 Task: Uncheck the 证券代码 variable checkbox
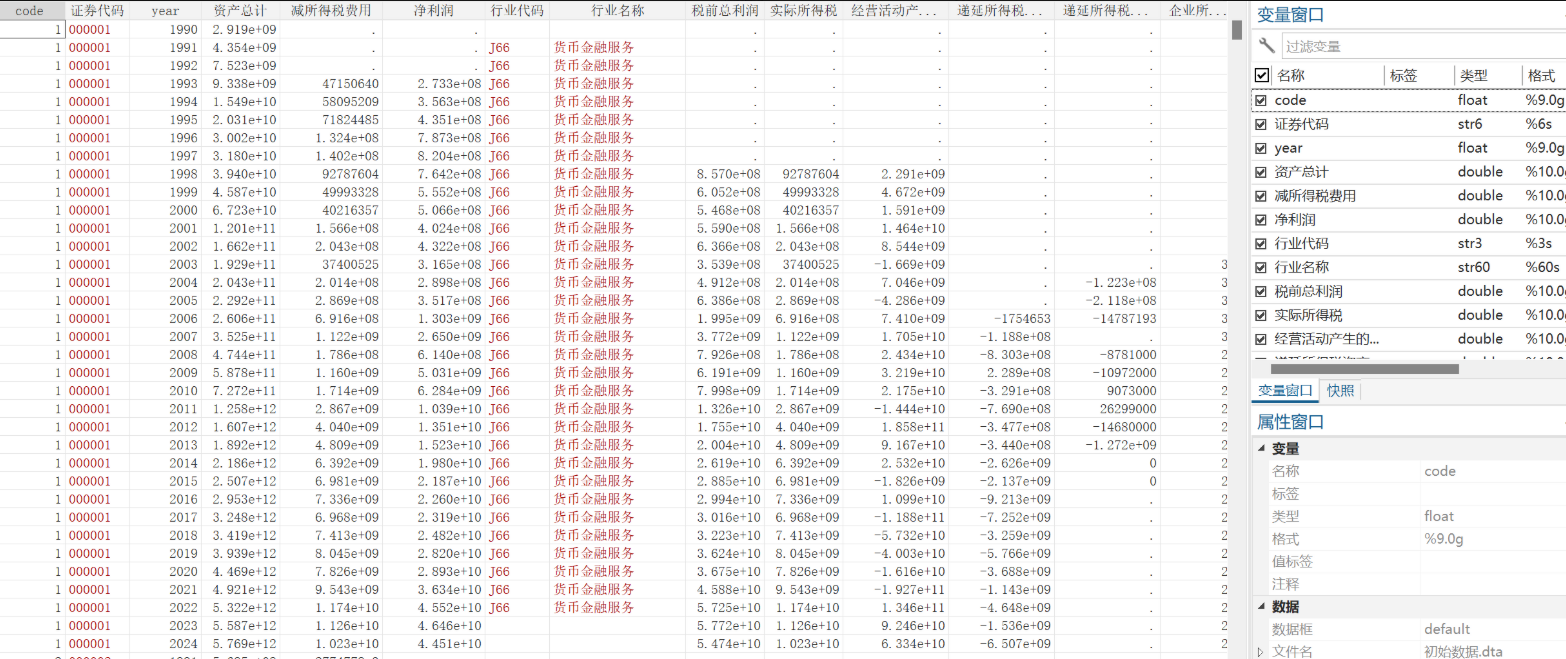click(x=1261, y=124)
